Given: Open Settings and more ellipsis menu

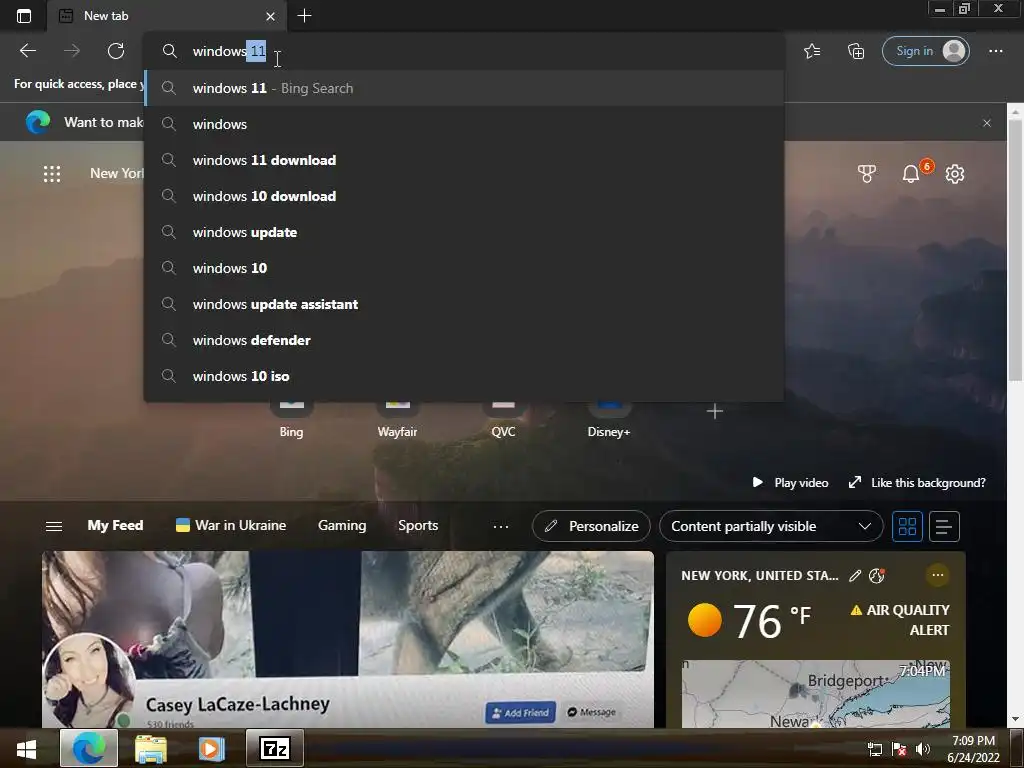Looking at the screenshot, I should pos(995,51).
